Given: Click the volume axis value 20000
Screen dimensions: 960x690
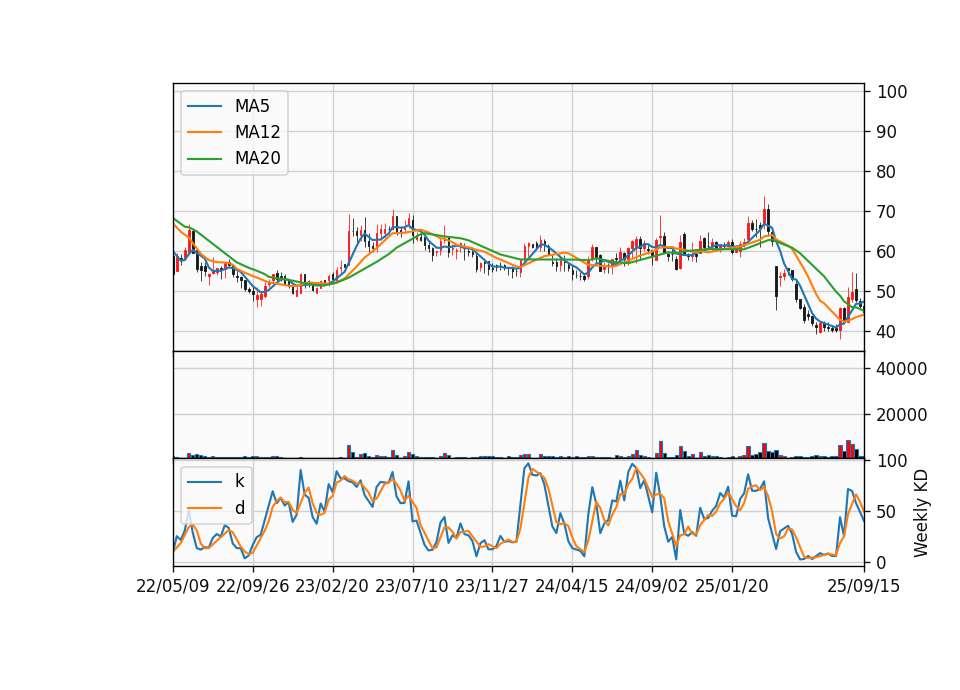Looking at the screenshot, I should coord(902,415).
